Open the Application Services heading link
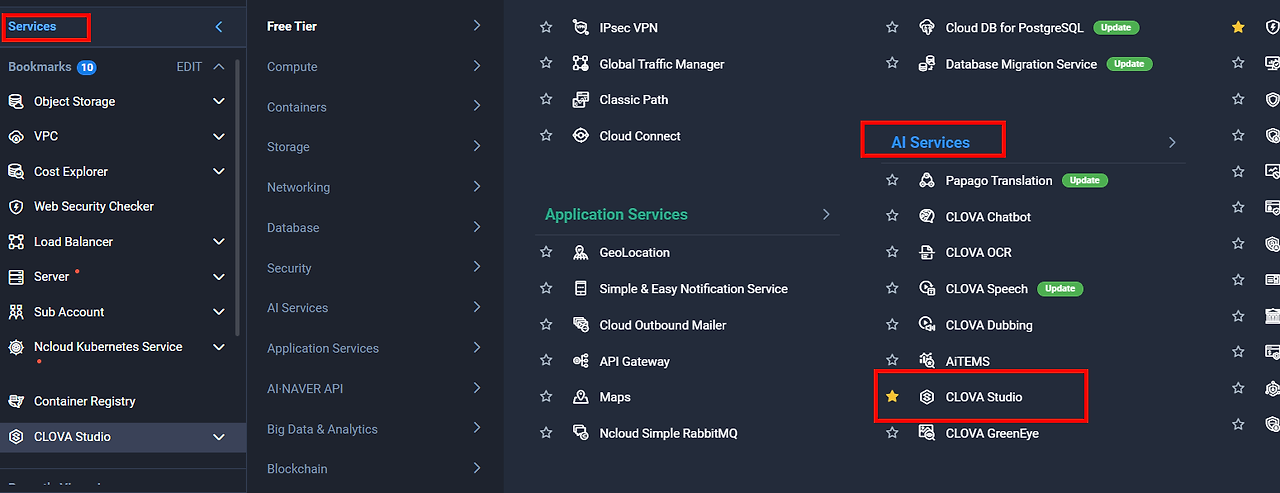This screenshot has width=1280, height=493. coord(616,214)
